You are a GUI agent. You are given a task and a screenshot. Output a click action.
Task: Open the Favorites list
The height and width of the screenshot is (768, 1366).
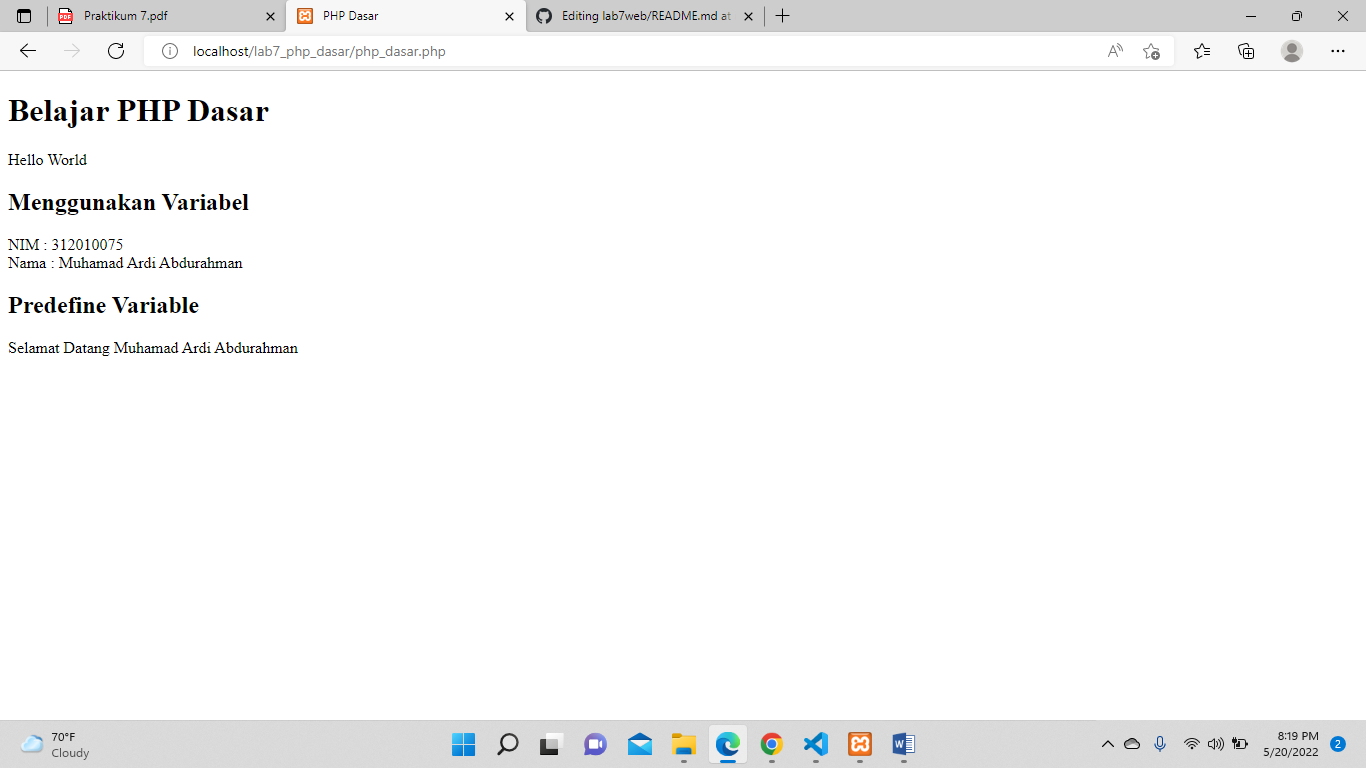1202,51
